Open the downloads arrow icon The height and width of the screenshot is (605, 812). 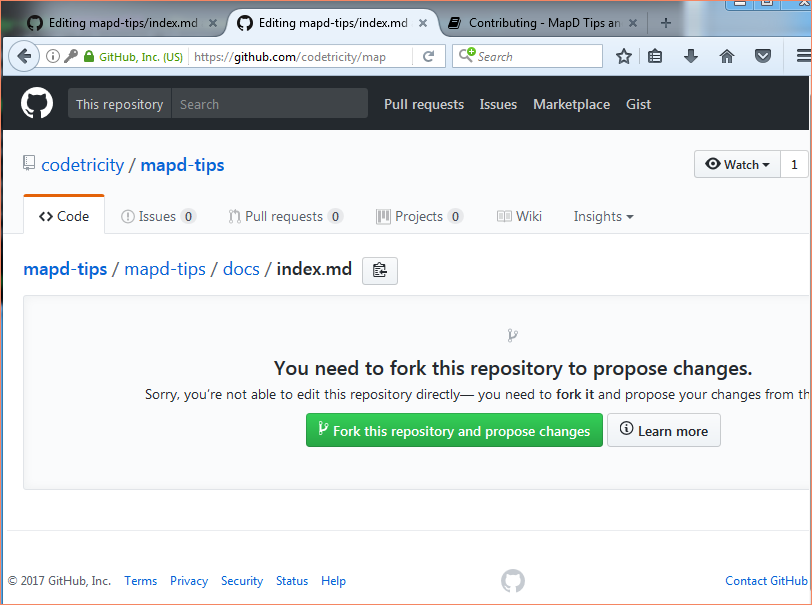coord(691,56)
